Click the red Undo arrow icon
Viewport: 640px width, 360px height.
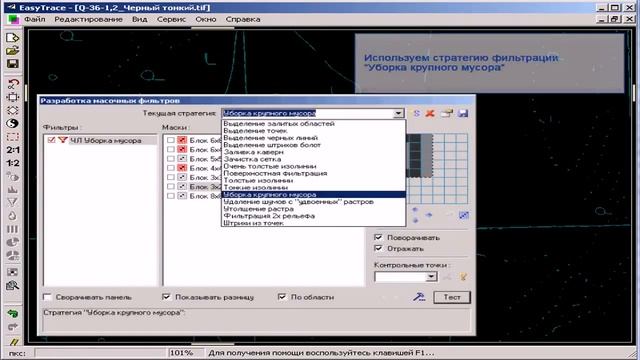coord(13,84)
